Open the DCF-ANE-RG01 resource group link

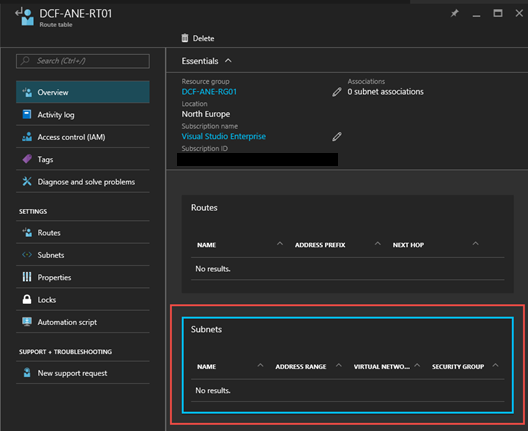[209, 92]
